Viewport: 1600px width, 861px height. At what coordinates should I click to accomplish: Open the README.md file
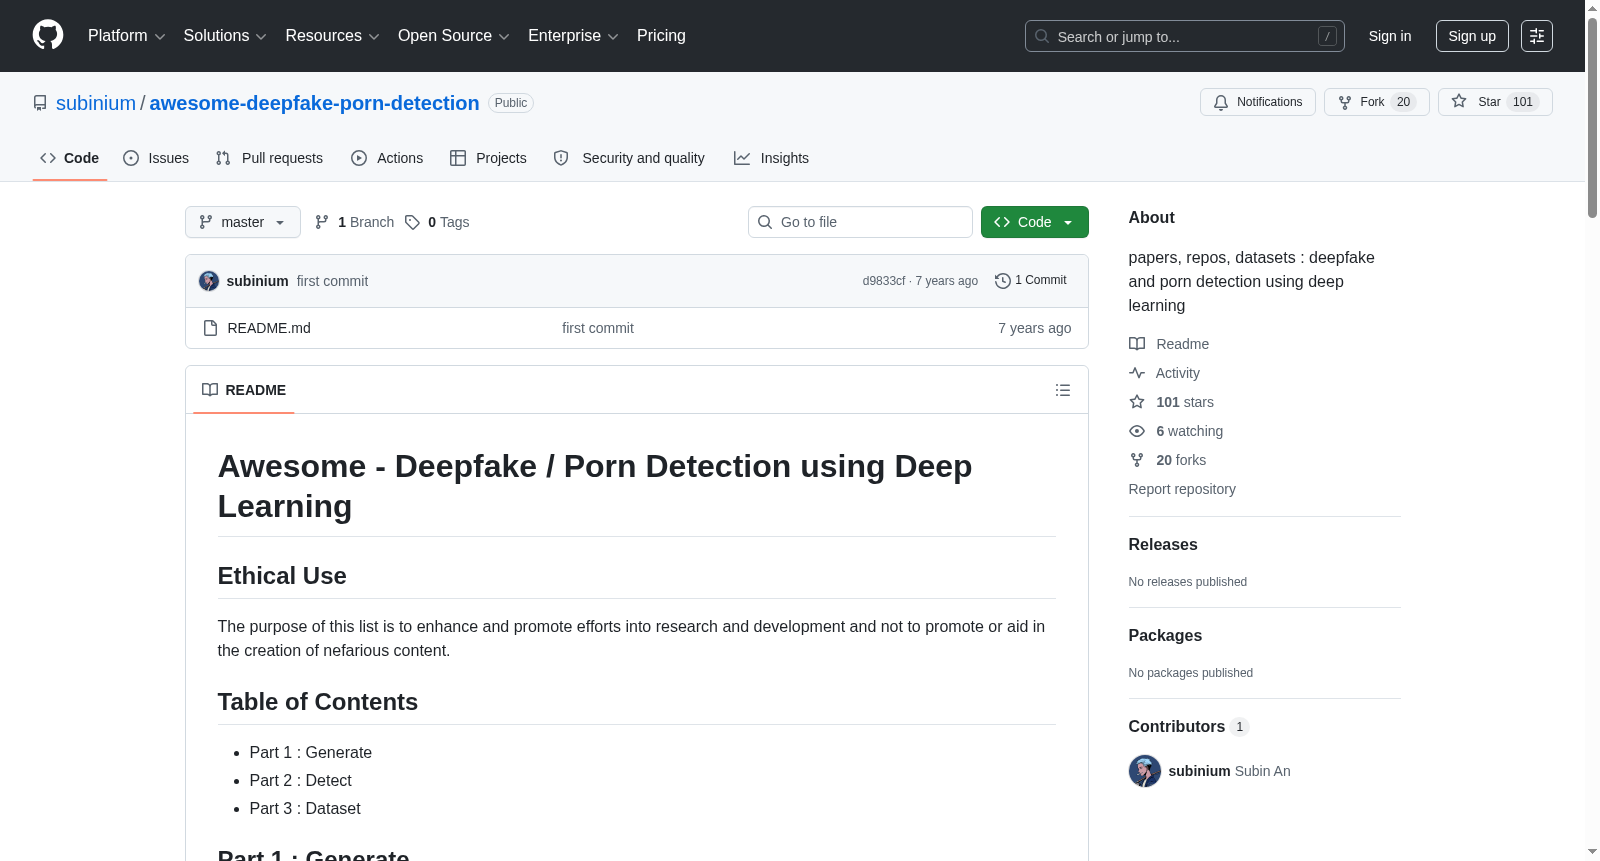(x=269, y=328)
